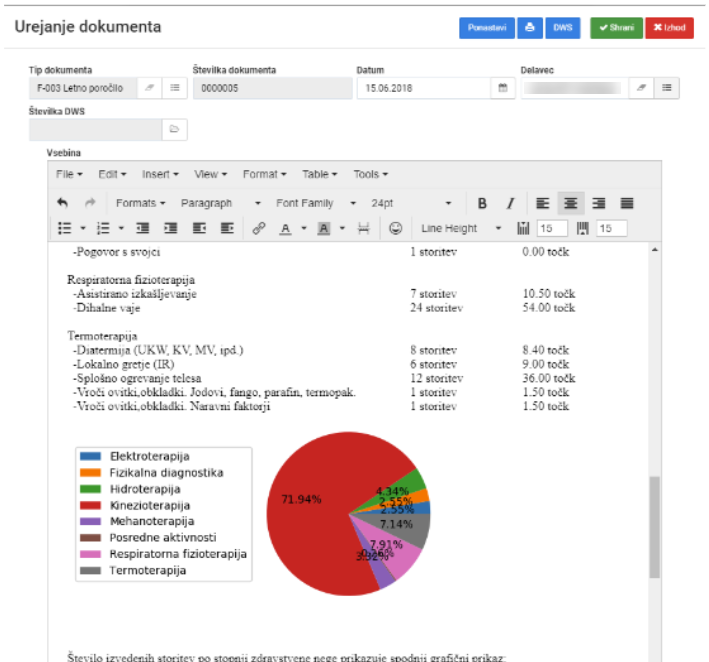The image size is (709, 662).
Task: Focus the Številka dokumenta field 0000005
Action: point(273,88)
